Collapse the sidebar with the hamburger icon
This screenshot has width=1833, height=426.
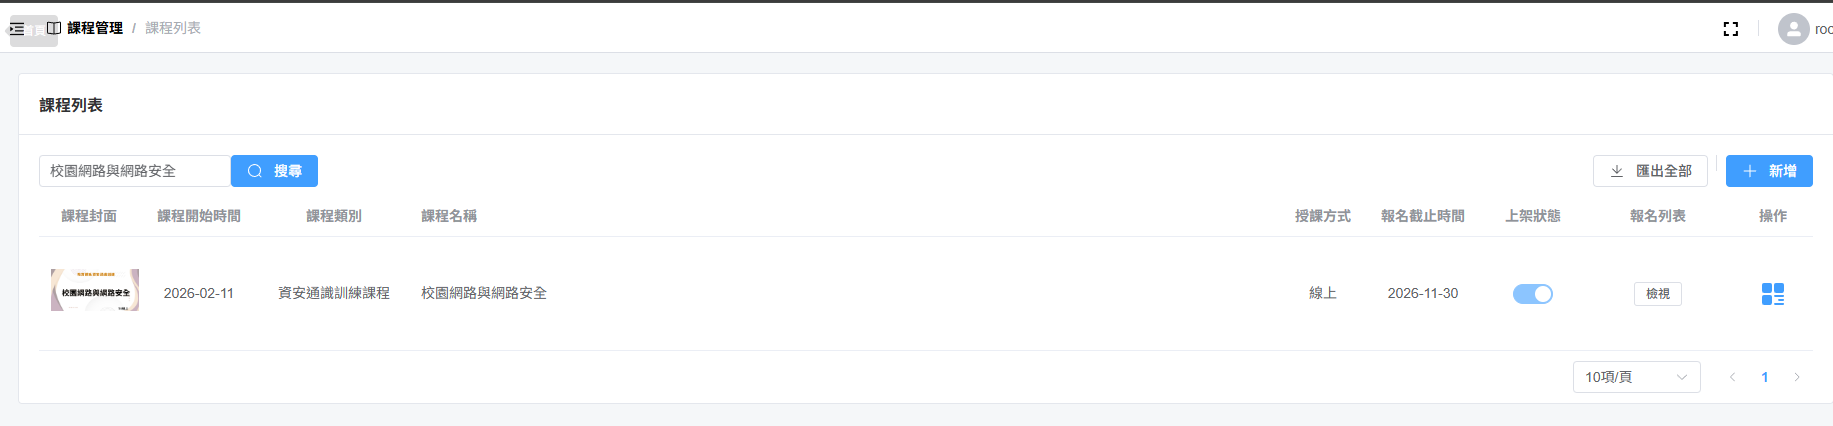click(x=16, y=29)
